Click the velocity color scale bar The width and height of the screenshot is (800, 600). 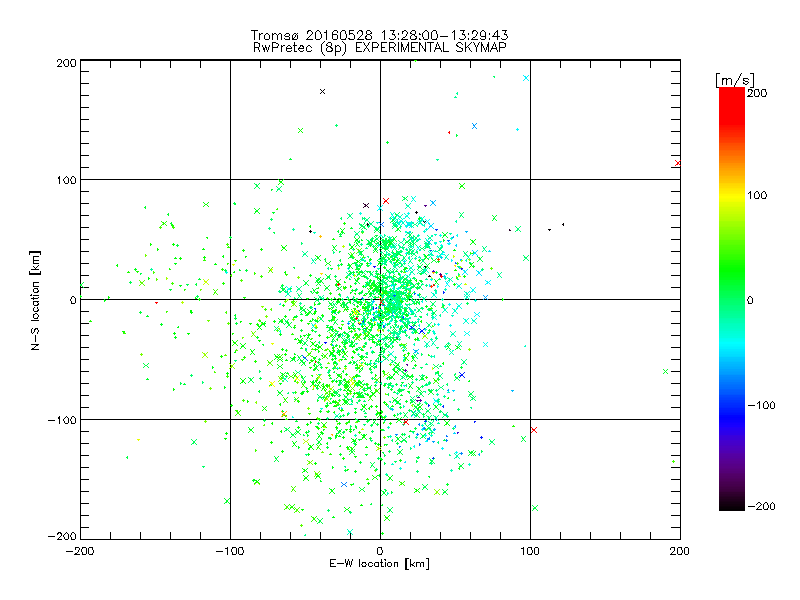[732, 298]
